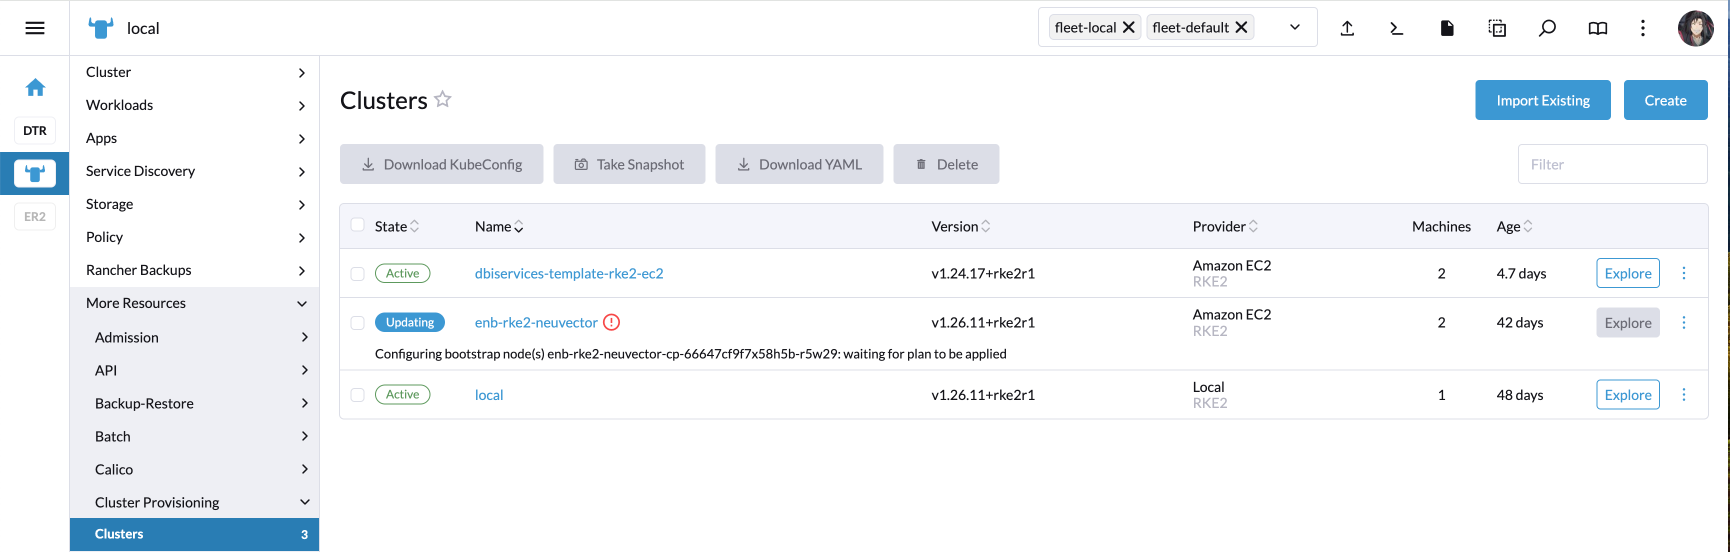This screenshot has width=1730, height=552.
Task: Click the Import Existing button
Action: (1542, 100)
